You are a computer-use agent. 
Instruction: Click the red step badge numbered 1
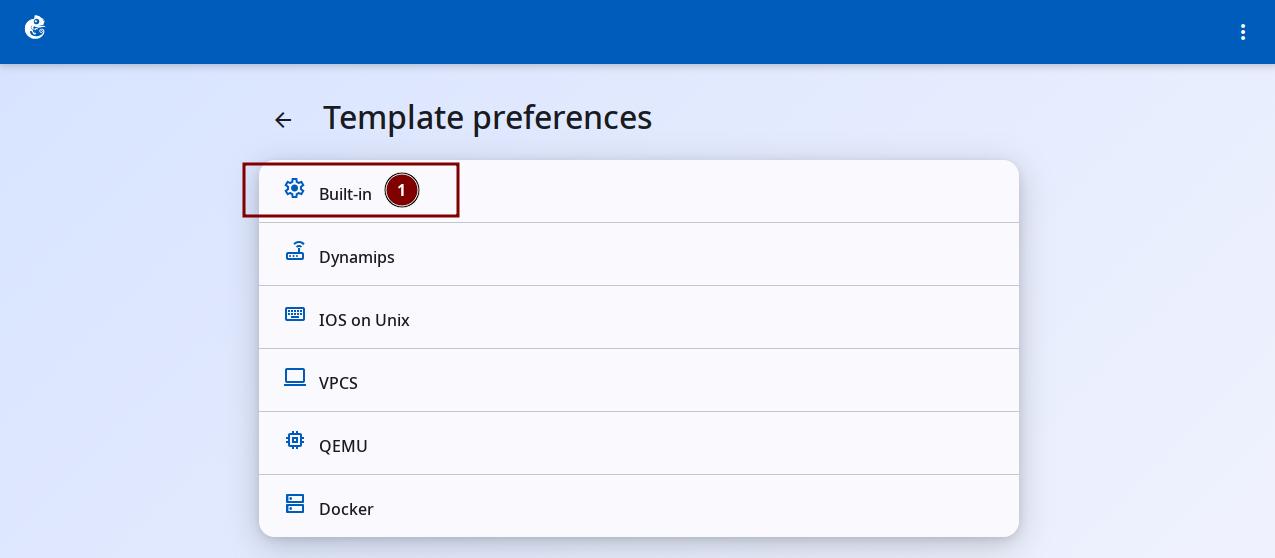pyautogui.click(x=402, y=190)
